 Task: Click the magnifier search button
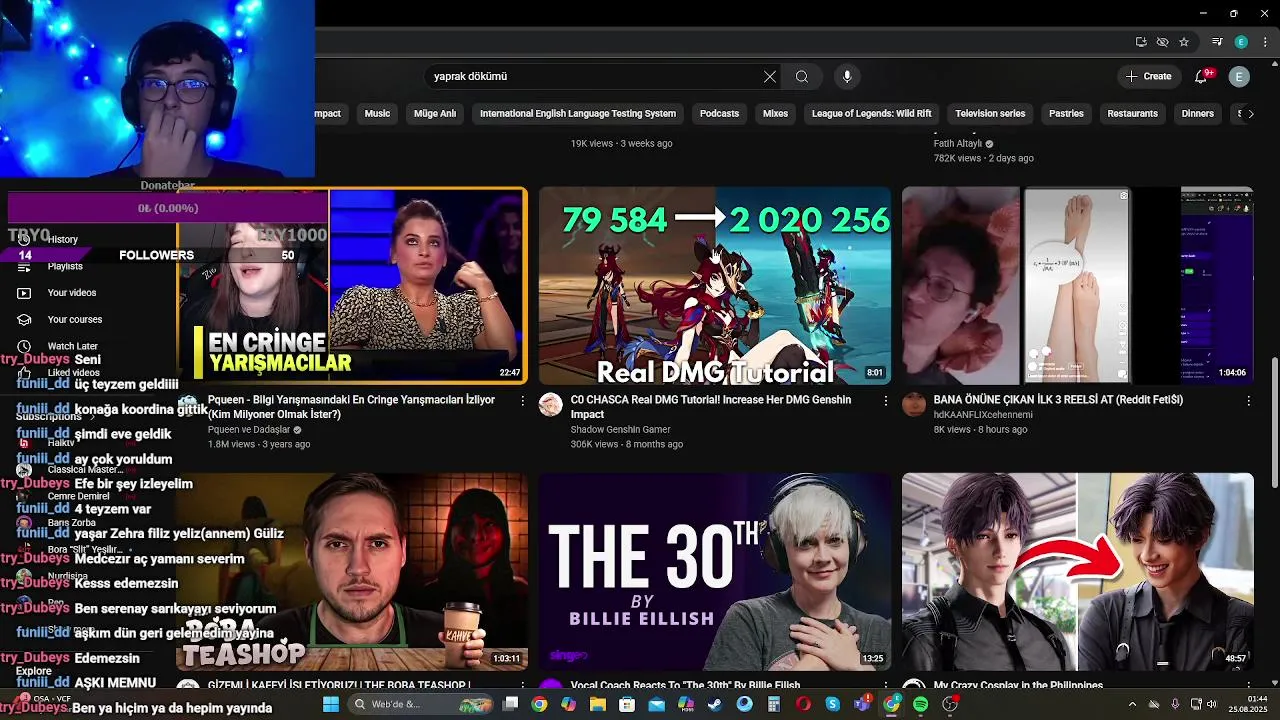[x=802, y=76]
